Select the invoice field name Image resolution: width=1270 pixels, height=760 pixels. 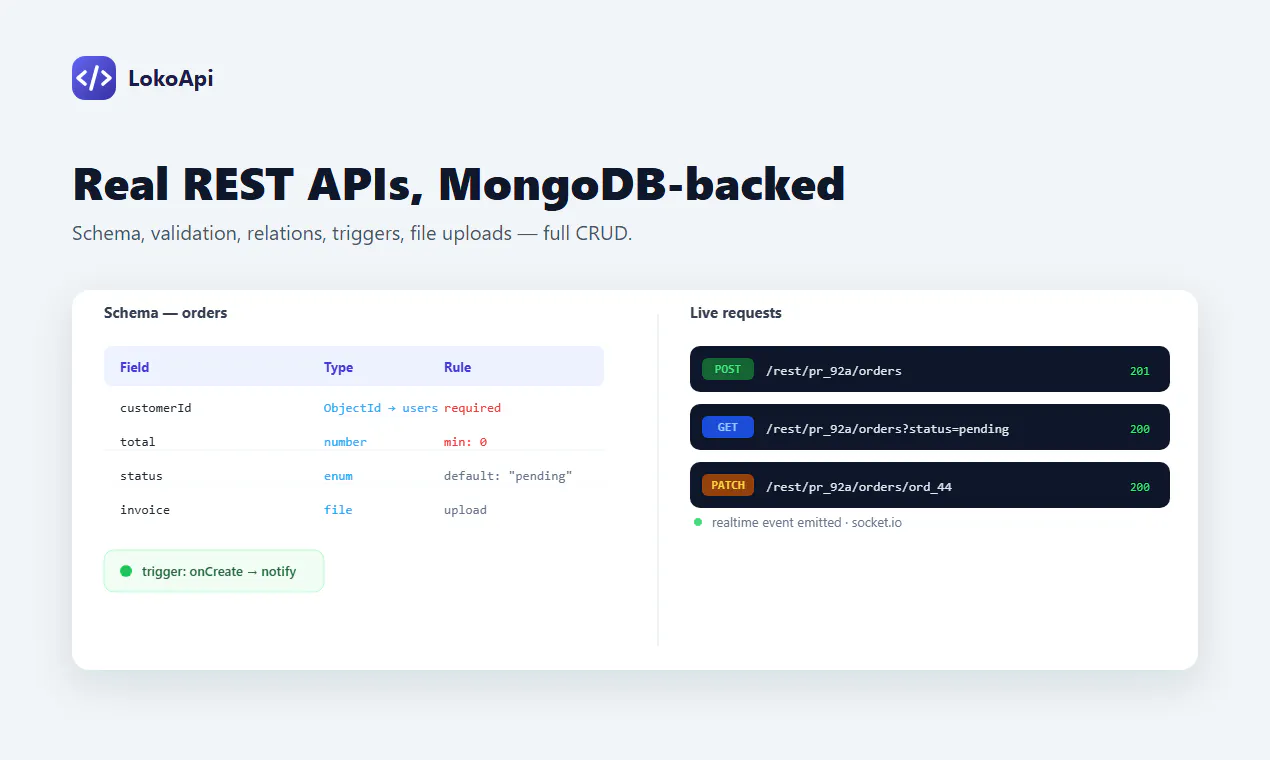tap(145, 510)
